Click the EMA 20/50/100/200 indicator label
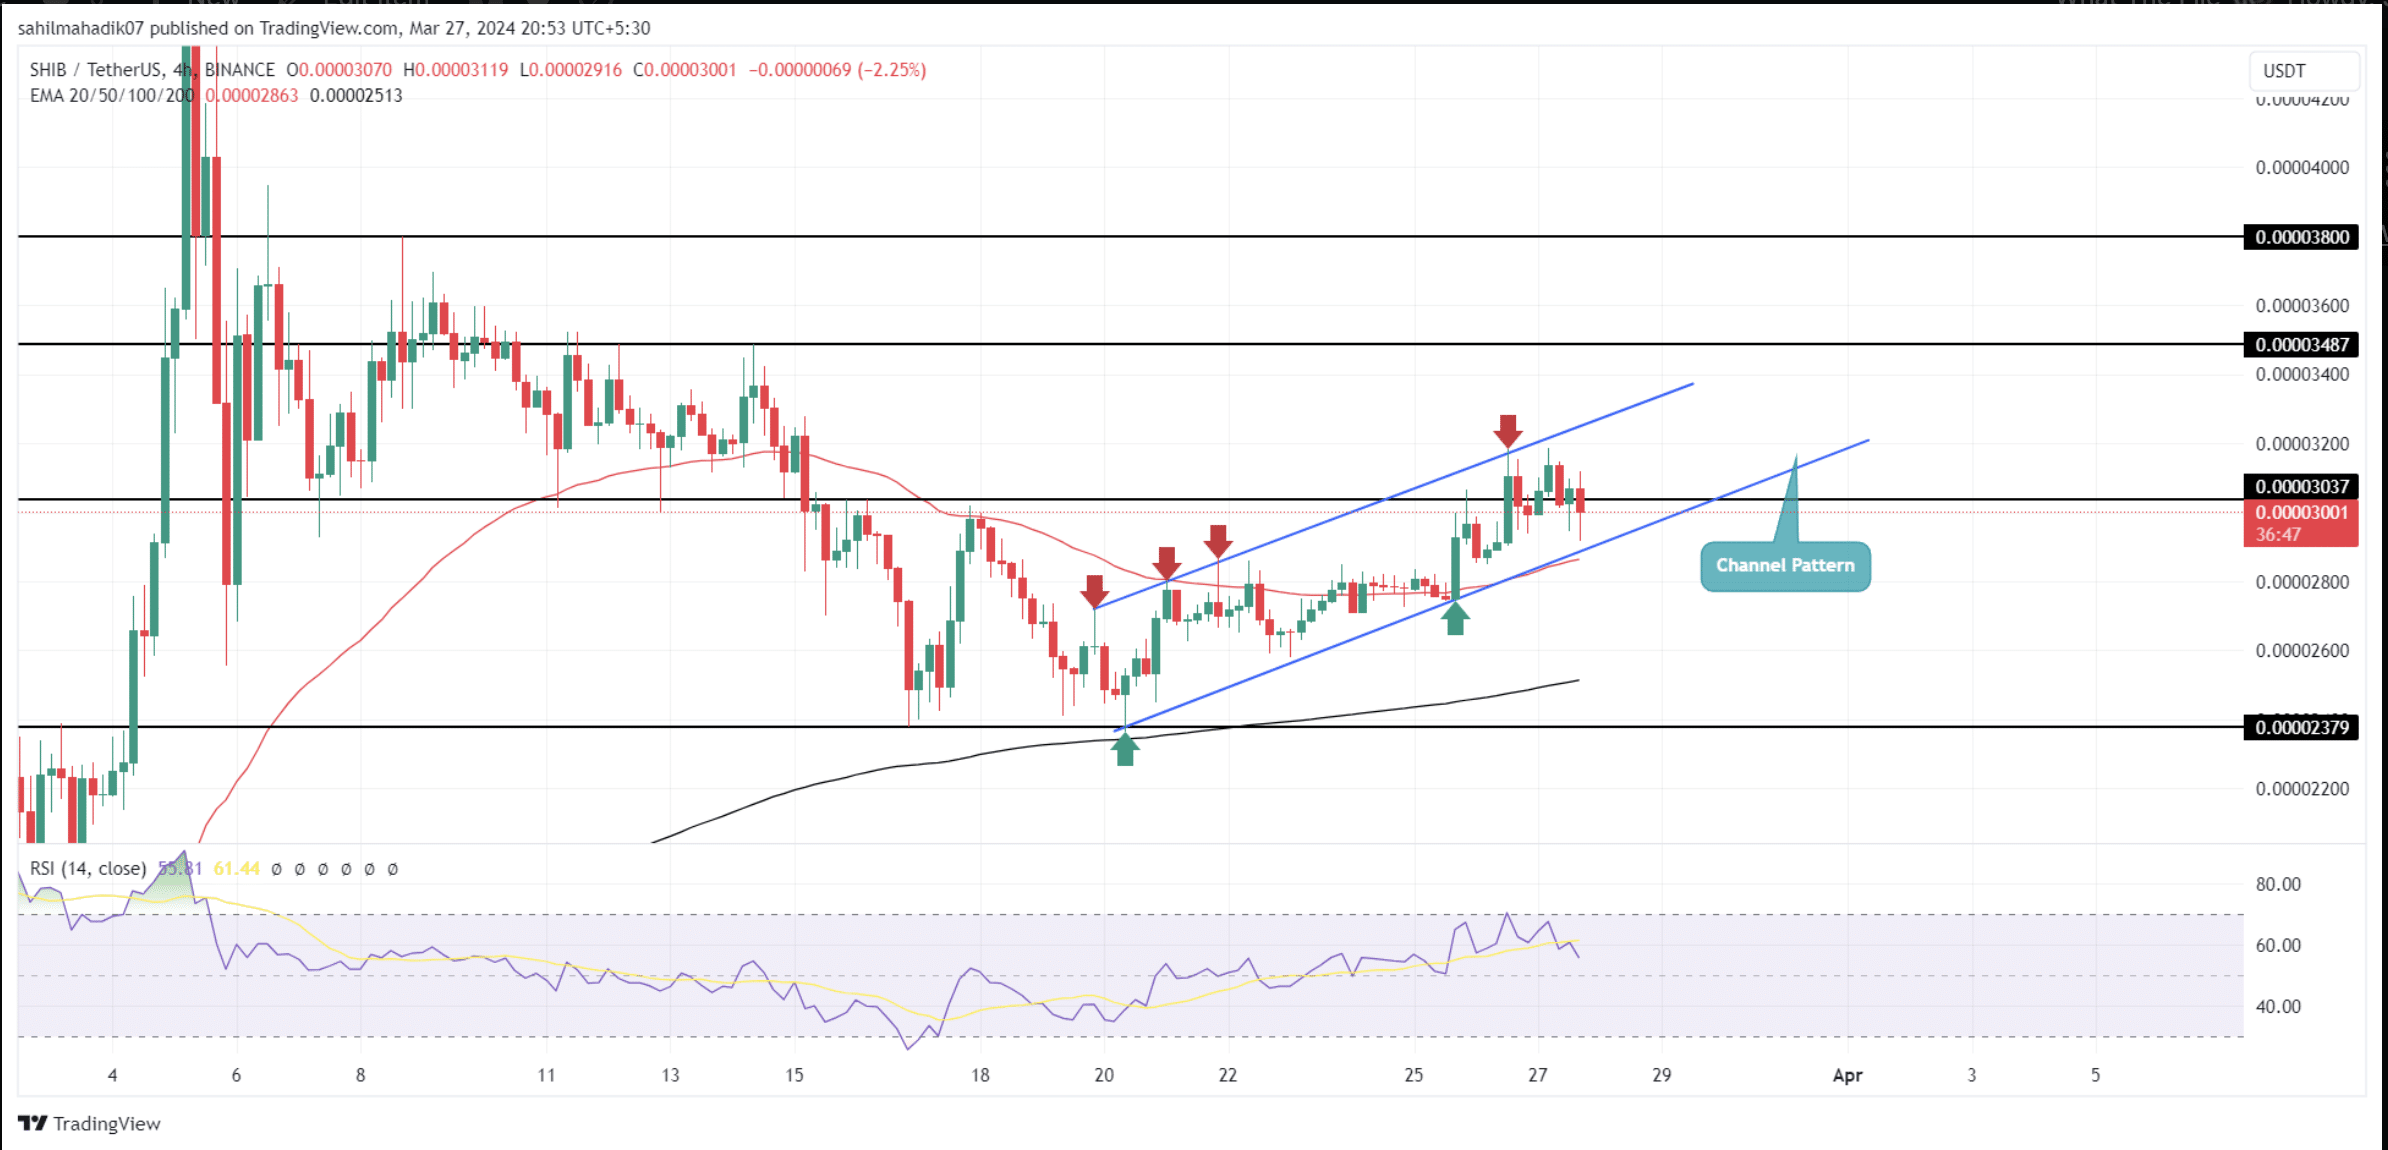The height and width of the screenshot is (1150, 2388). tap(112, 96)
